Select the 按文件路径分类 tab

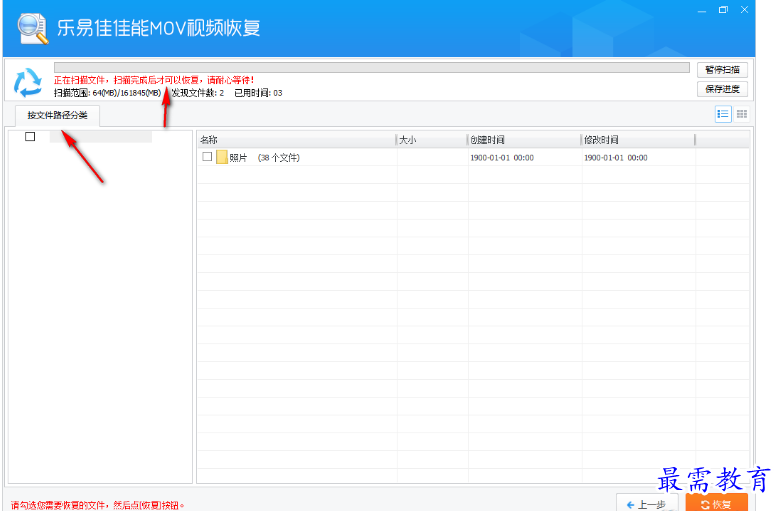(57, 115)
